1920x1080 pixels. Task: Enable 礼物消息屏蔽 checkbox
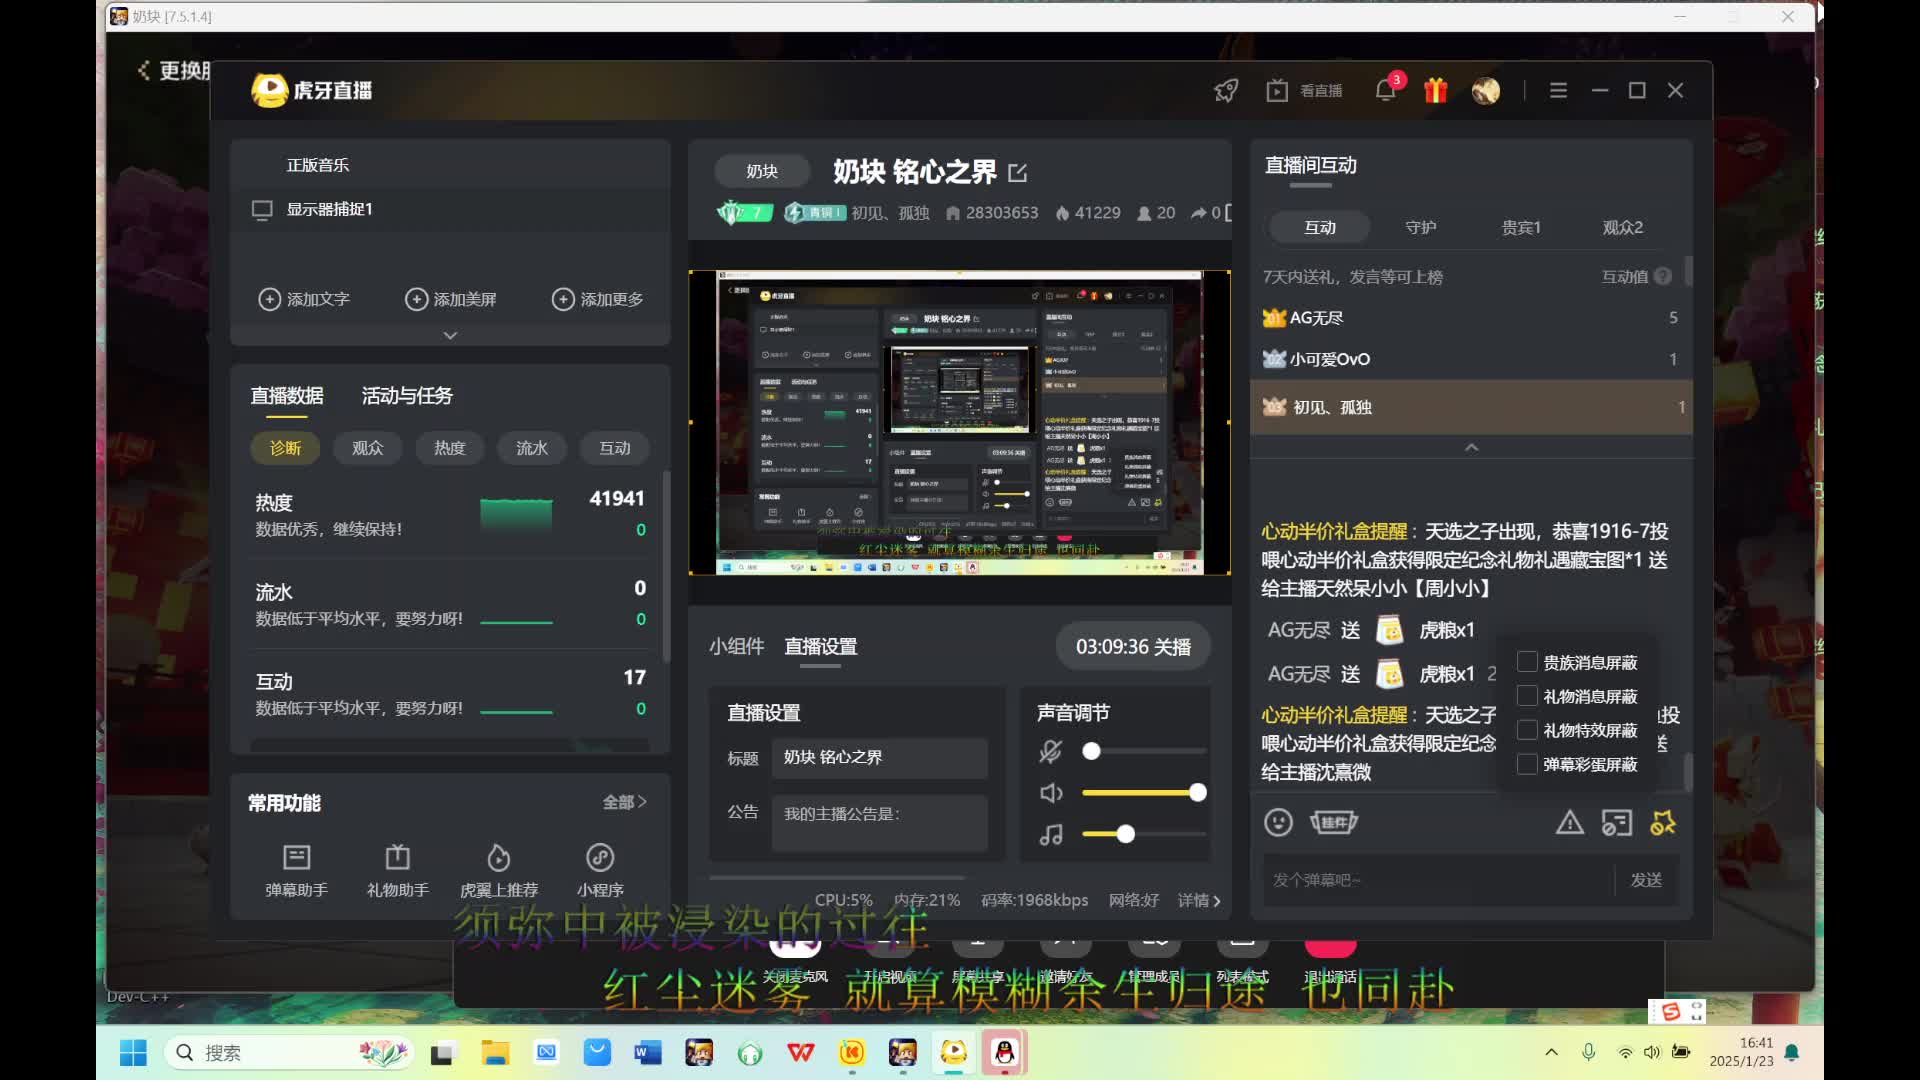point(1527,695)
